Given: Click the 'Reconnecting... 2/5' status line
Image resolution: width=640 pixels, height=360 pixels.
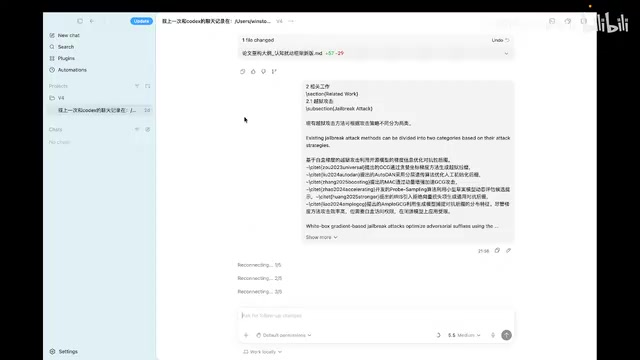Looking at the screenshot, I should click(260, 278).
